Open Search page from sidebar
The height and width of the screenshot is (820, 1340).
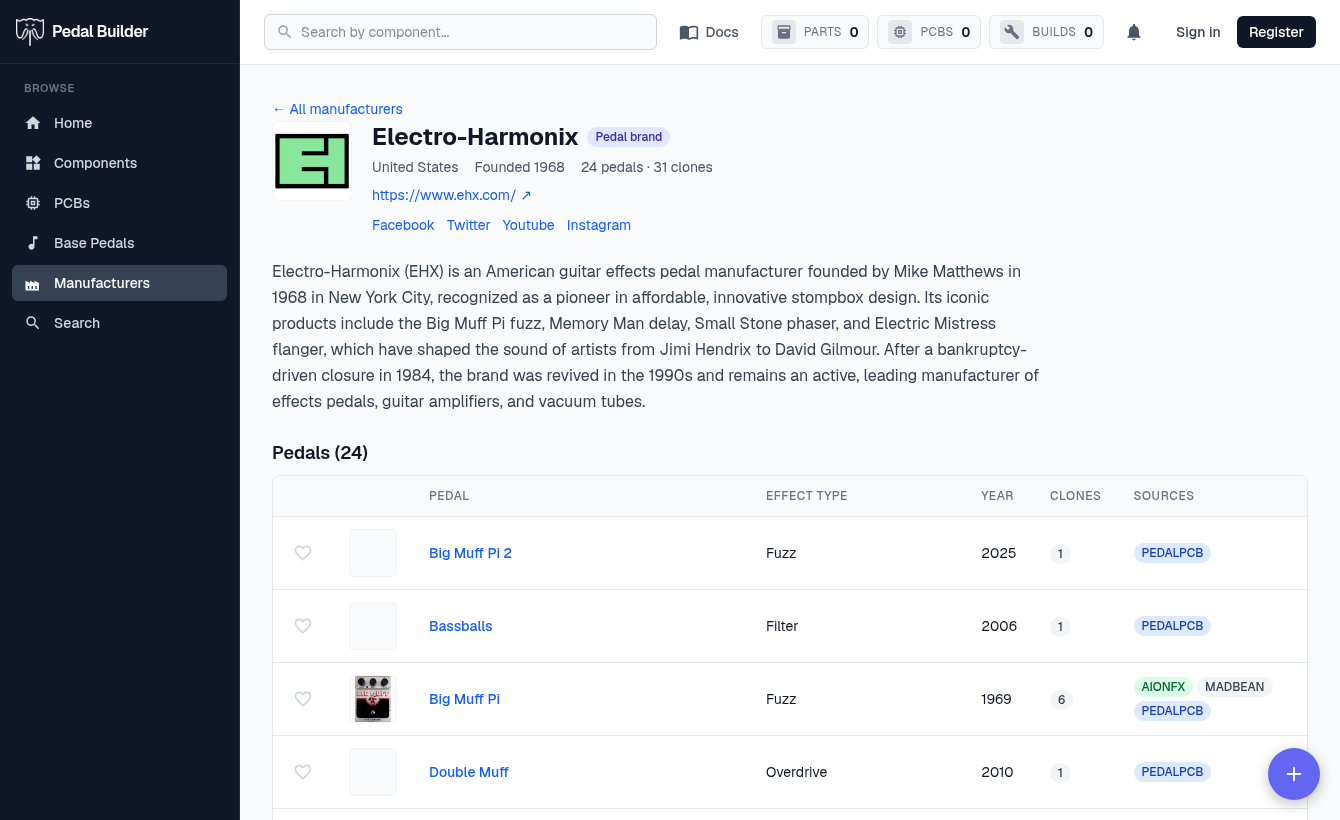click(x=119, y=323)
